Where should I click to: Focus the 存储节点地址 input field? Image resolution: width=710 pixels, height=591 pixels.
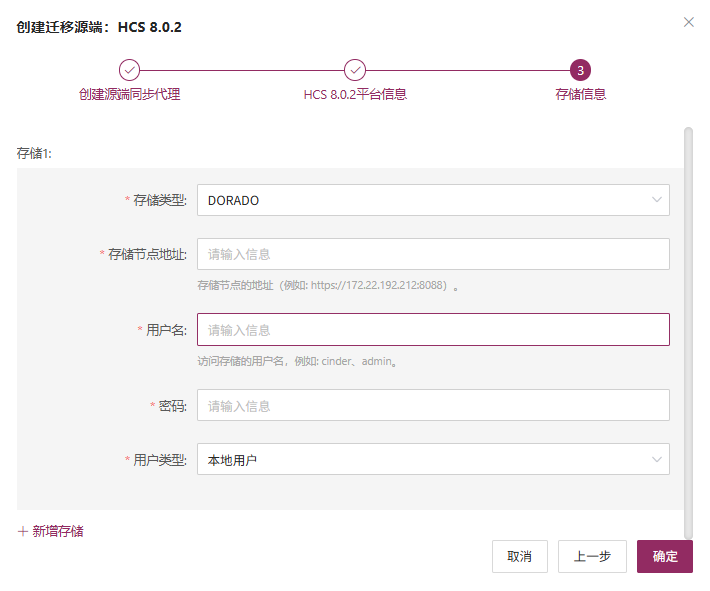[433, 254]
